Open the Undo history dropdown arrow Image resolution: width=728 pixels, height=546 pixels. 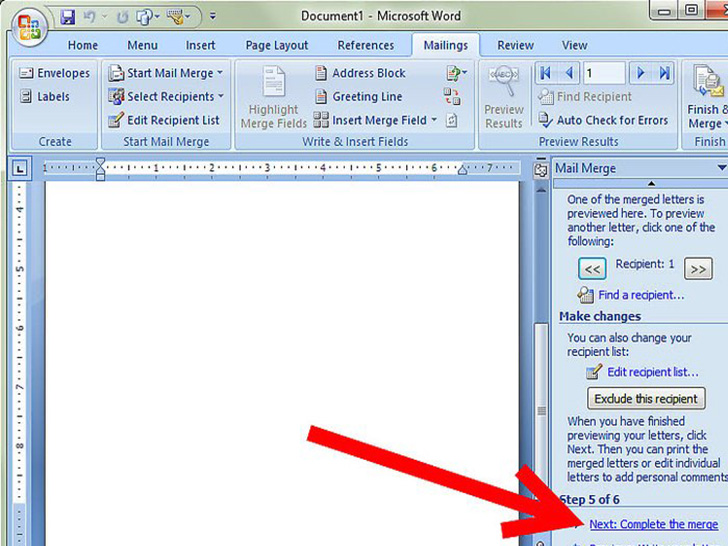[104, 17]
